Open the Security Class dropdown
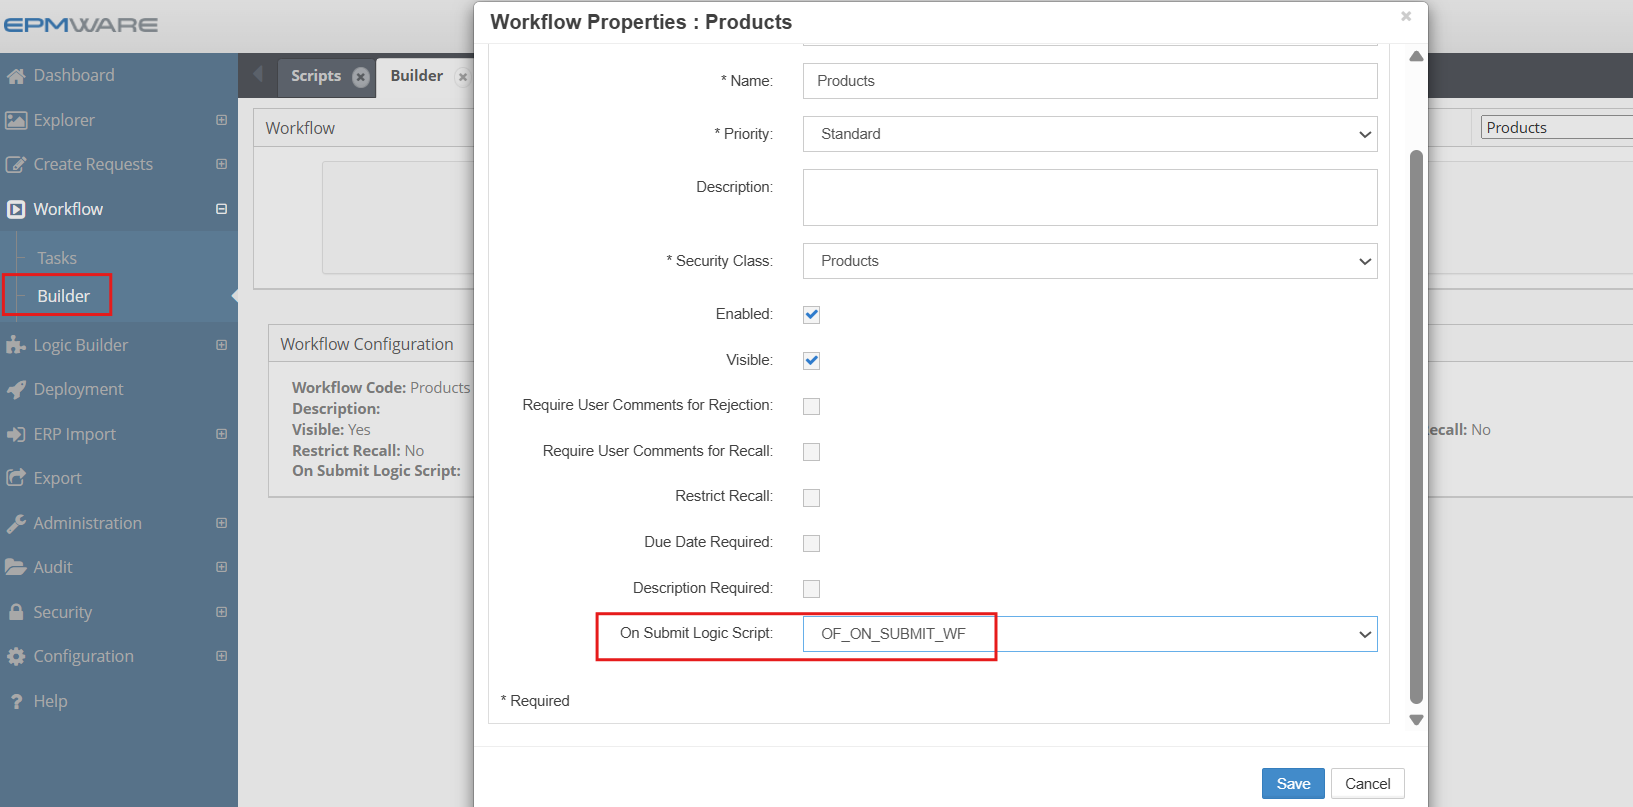This screenshot has height=807, width=1633. [1089, 261]
